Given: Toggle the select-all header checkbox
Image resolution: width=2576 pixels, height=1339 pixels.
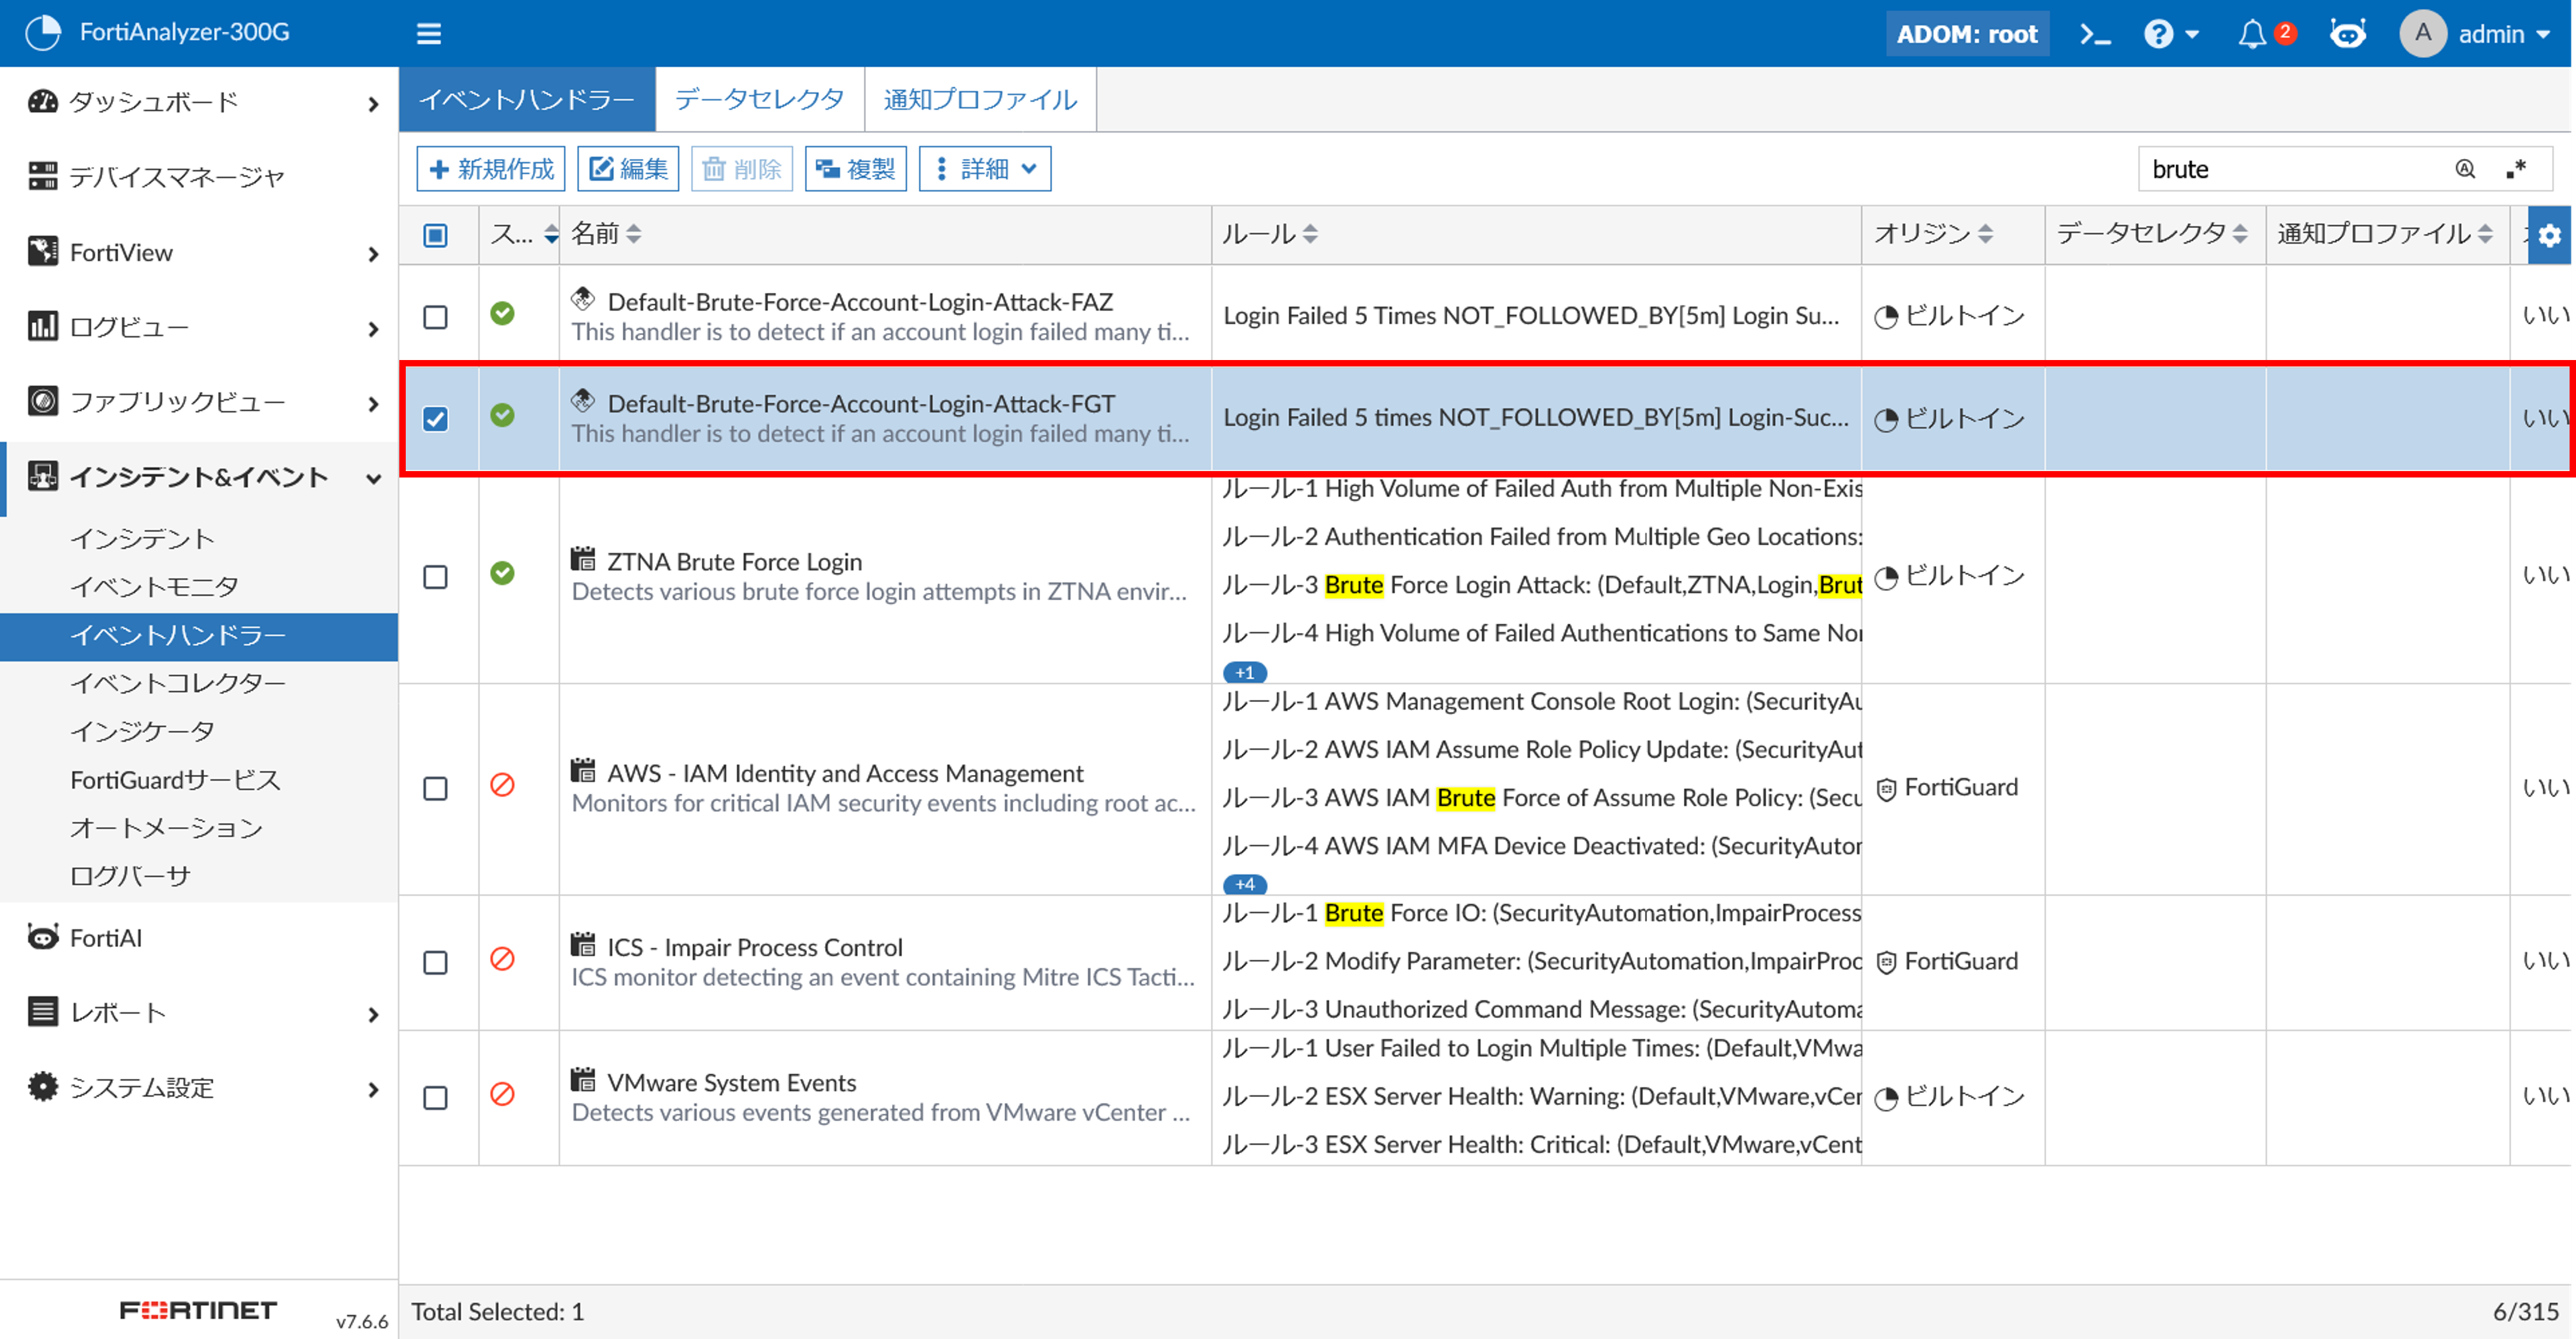Looking at the screenshot, I should click(435, 235).
